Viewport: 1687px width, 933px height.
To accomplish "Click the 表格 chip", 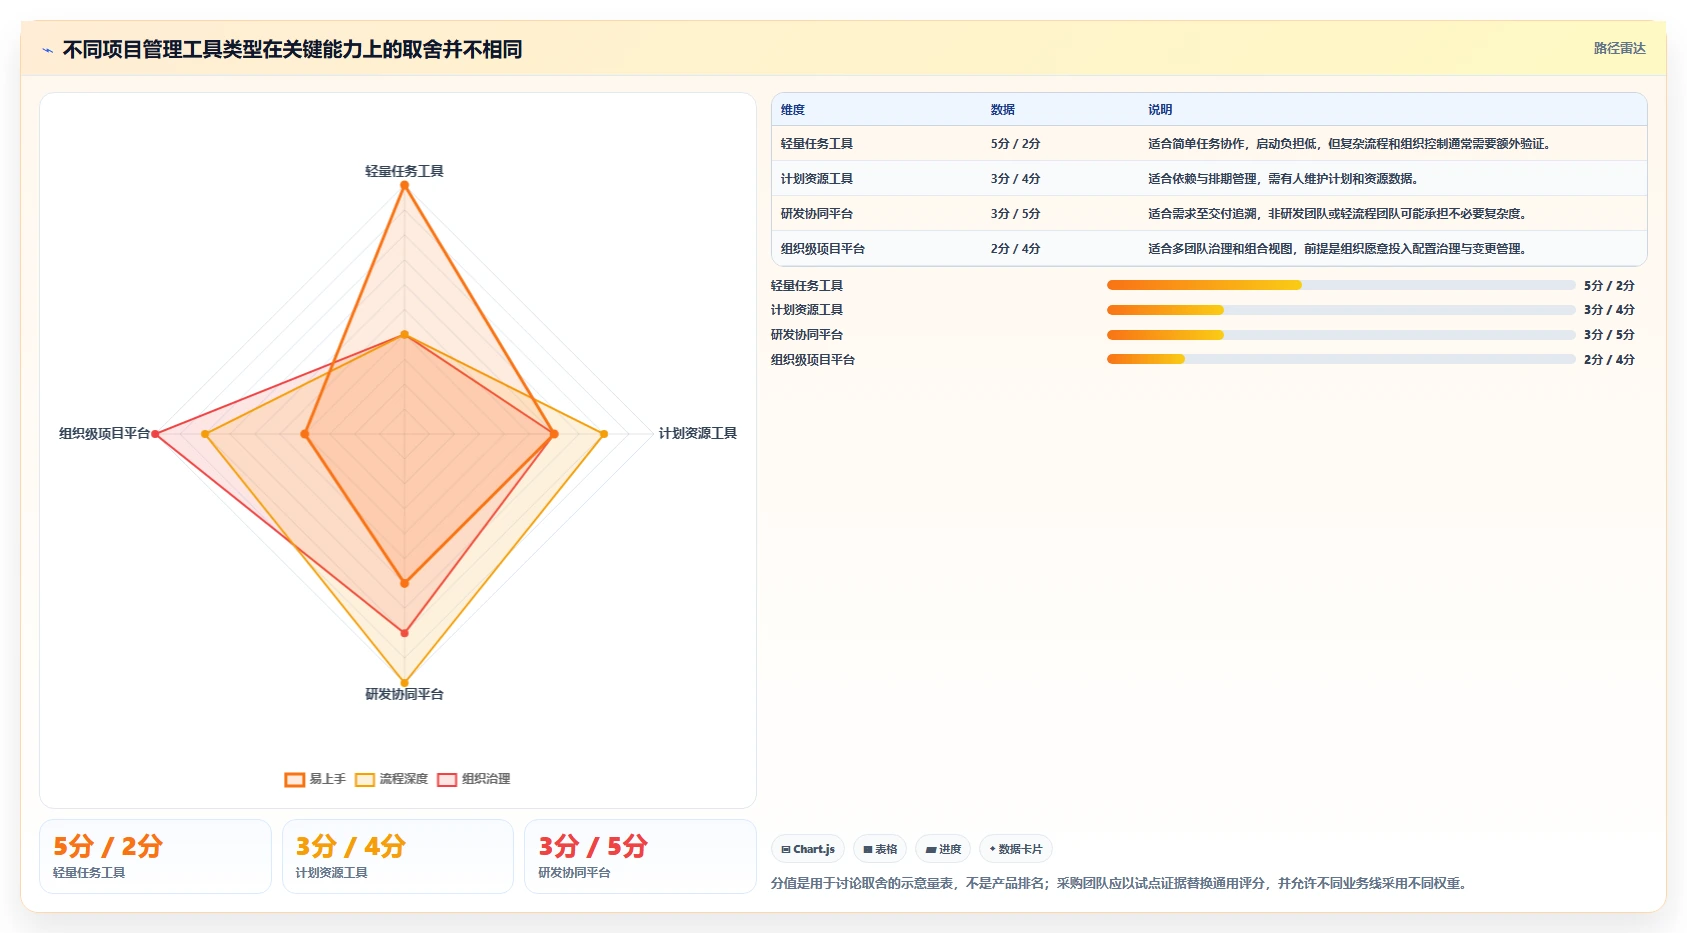I will [880, 849].
